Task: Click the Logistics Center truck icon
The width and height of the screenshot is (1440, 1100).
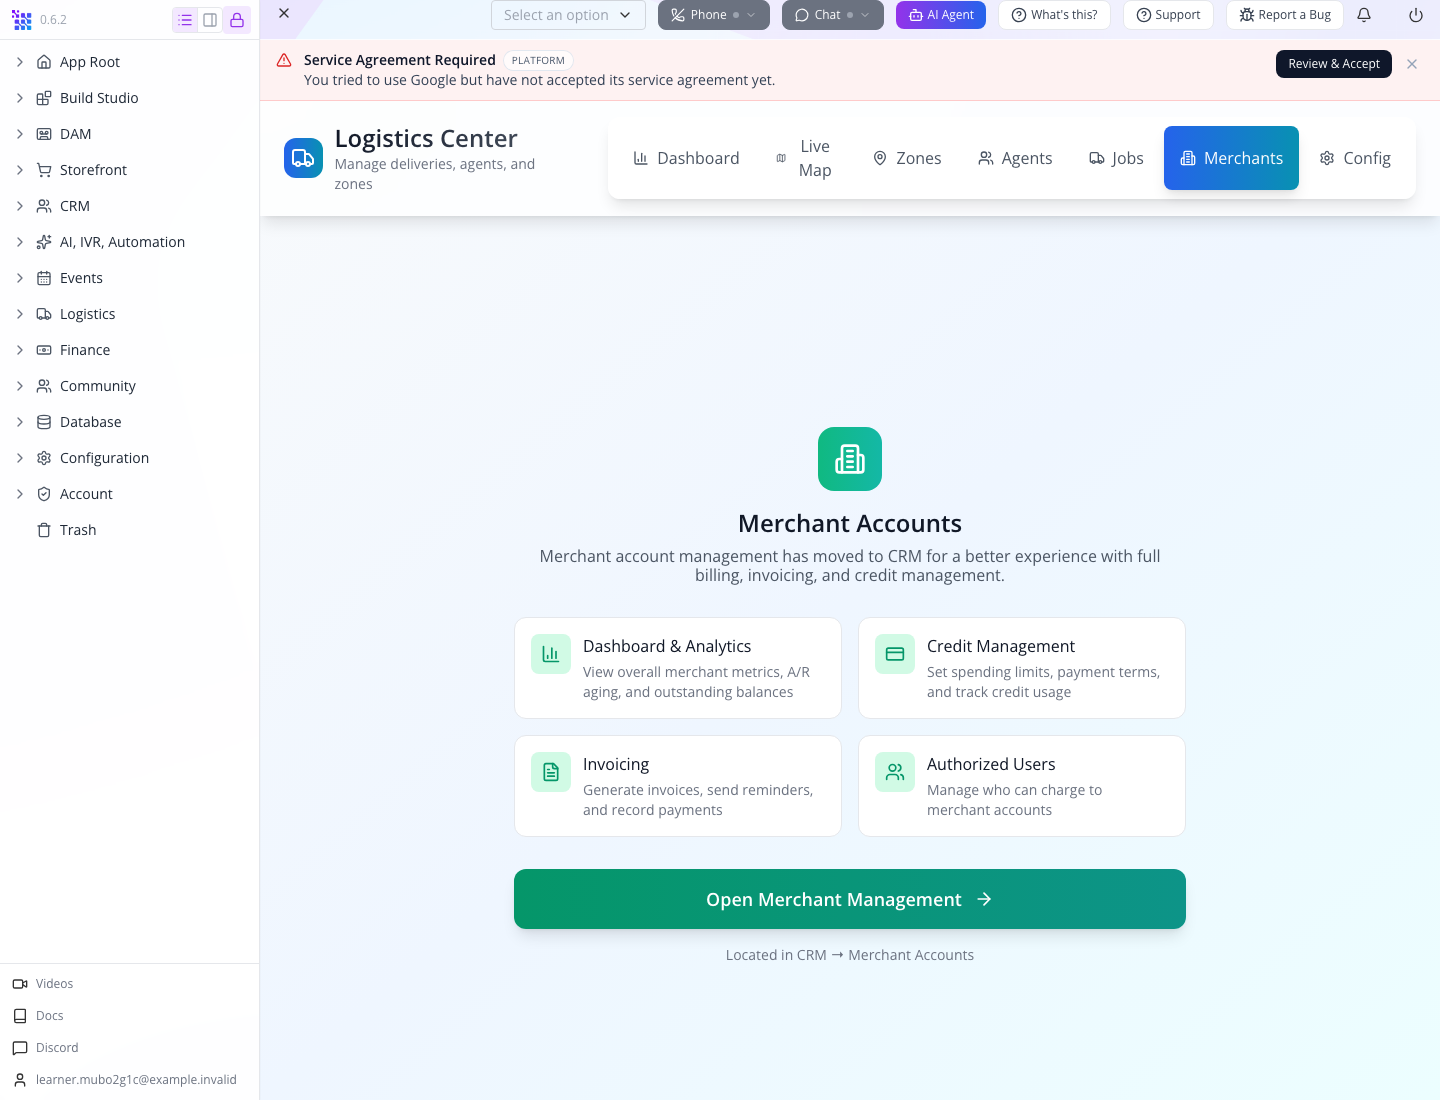Action: 303,158
